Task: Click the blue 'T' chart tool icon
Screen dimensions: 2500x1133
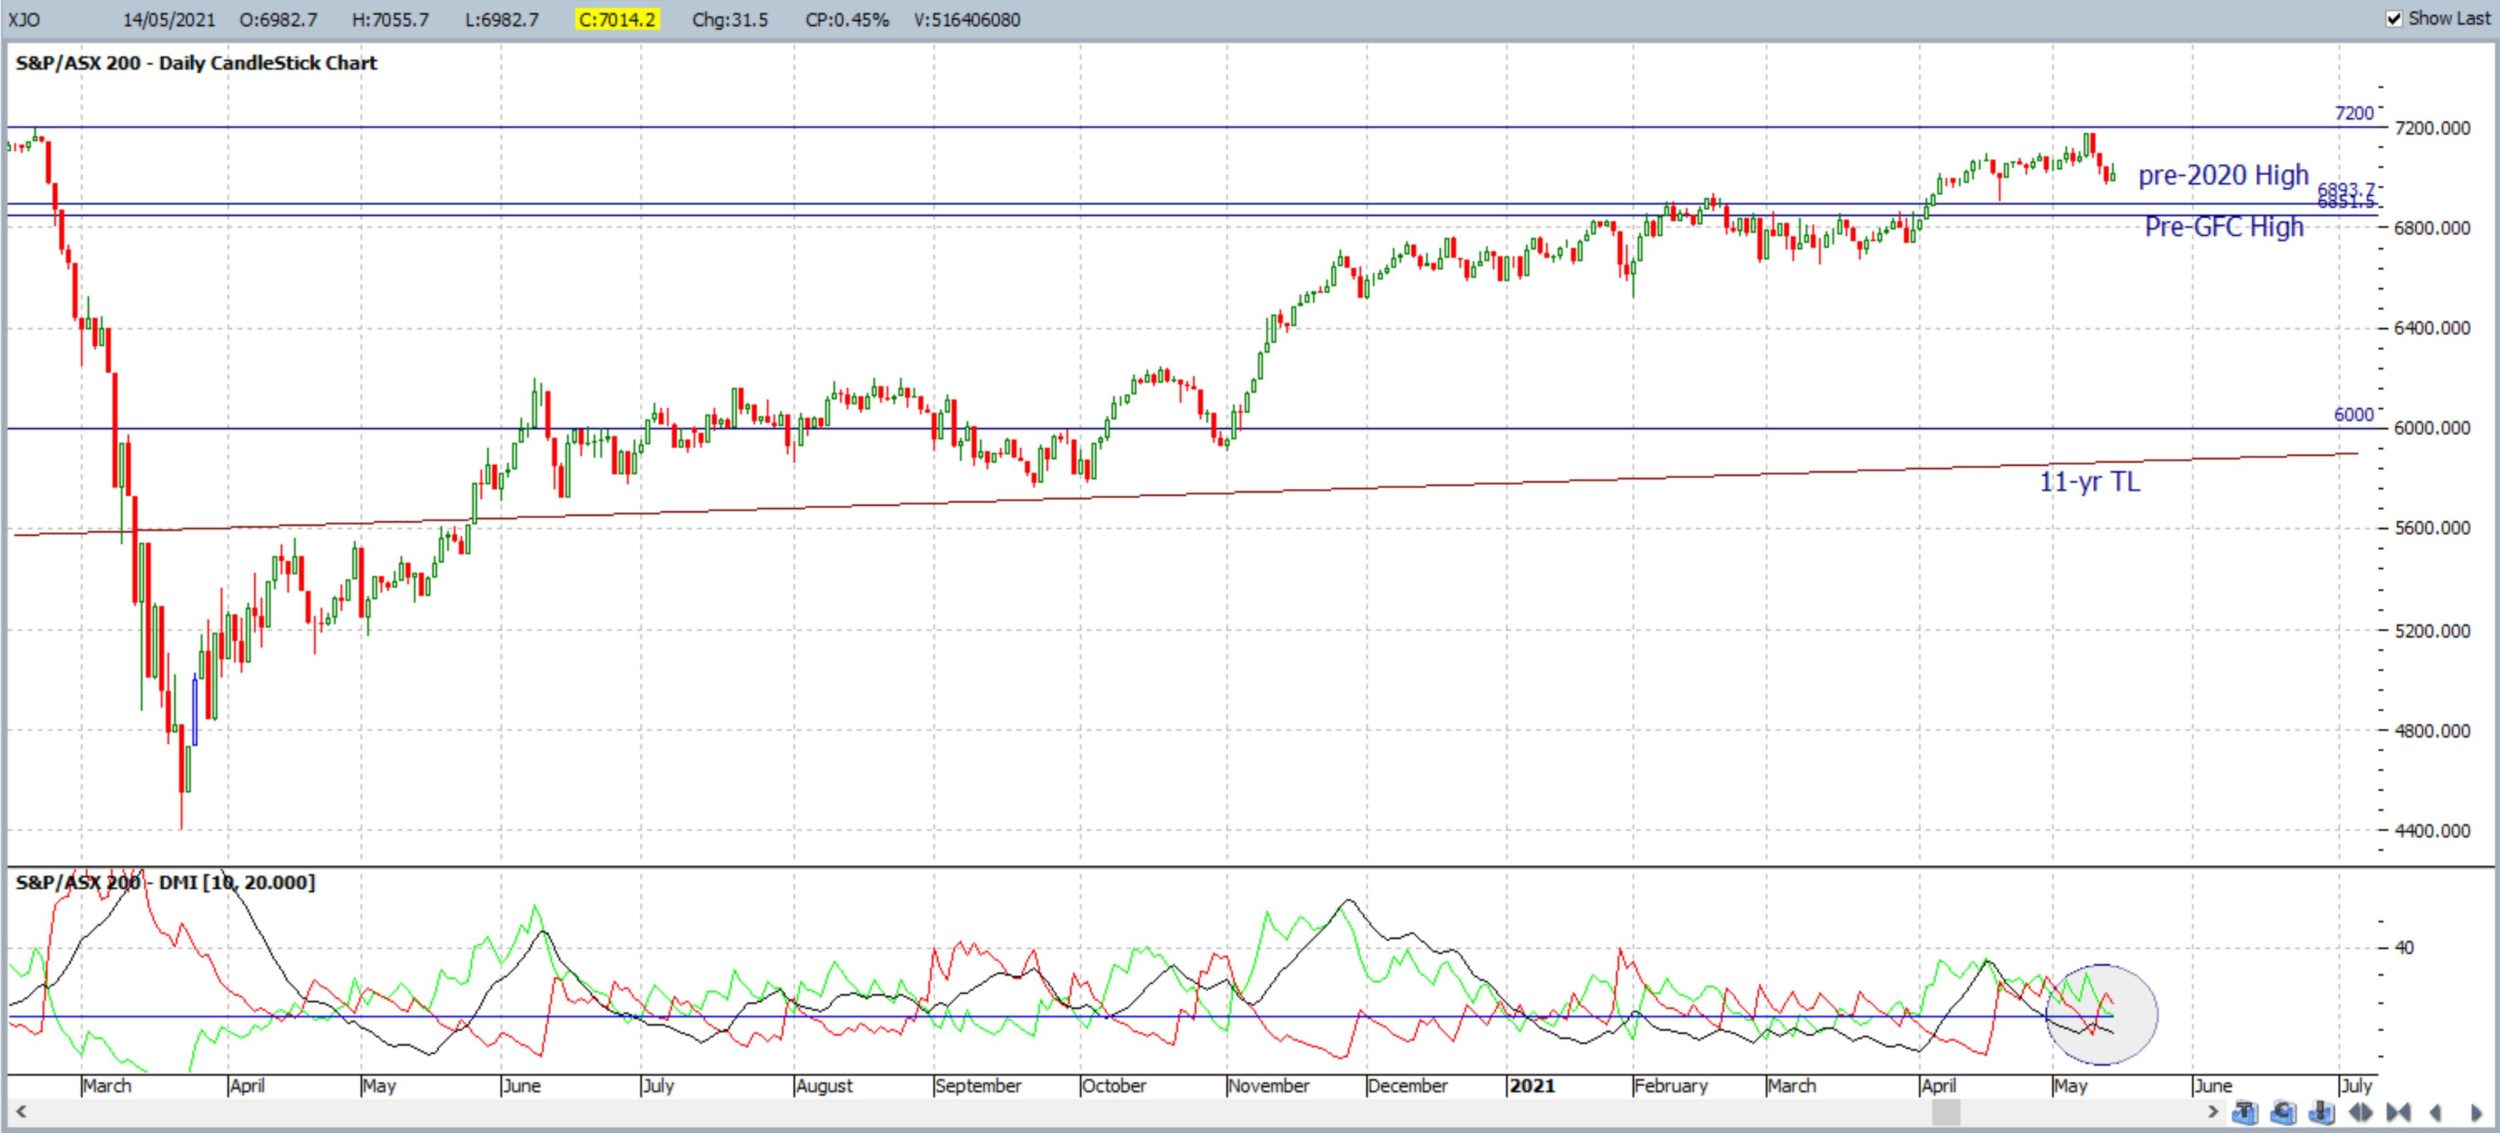Action: pyautogui.click(x=2245, y=1112)
